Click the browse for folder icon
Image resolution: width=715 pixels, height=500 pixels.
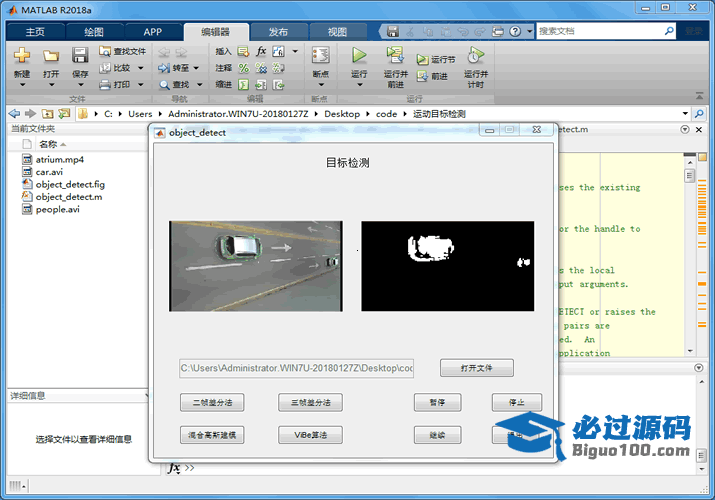[x=64, y=113]
